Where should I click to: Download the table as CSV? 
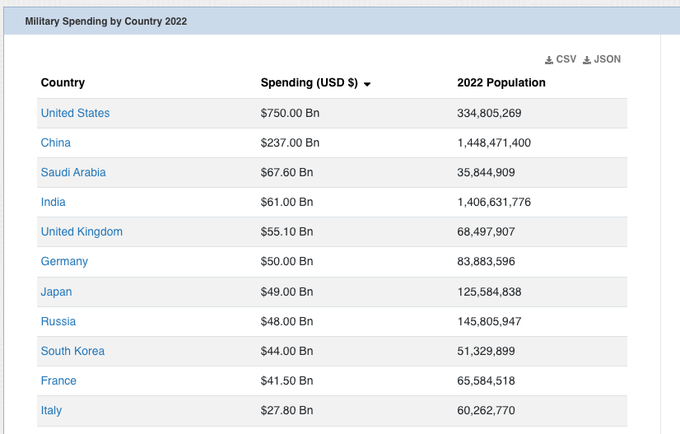click(560, 59)
